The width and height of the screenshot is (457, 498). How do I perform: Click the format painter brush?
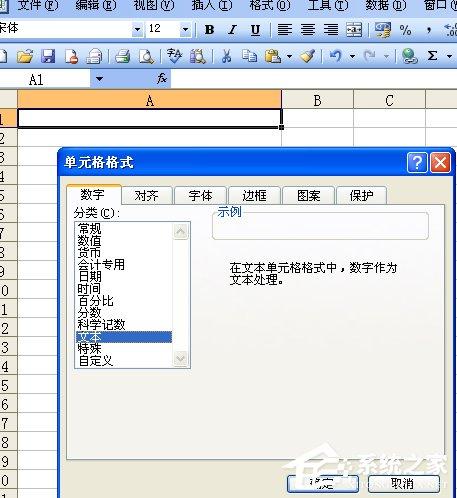tap(307, 56)
